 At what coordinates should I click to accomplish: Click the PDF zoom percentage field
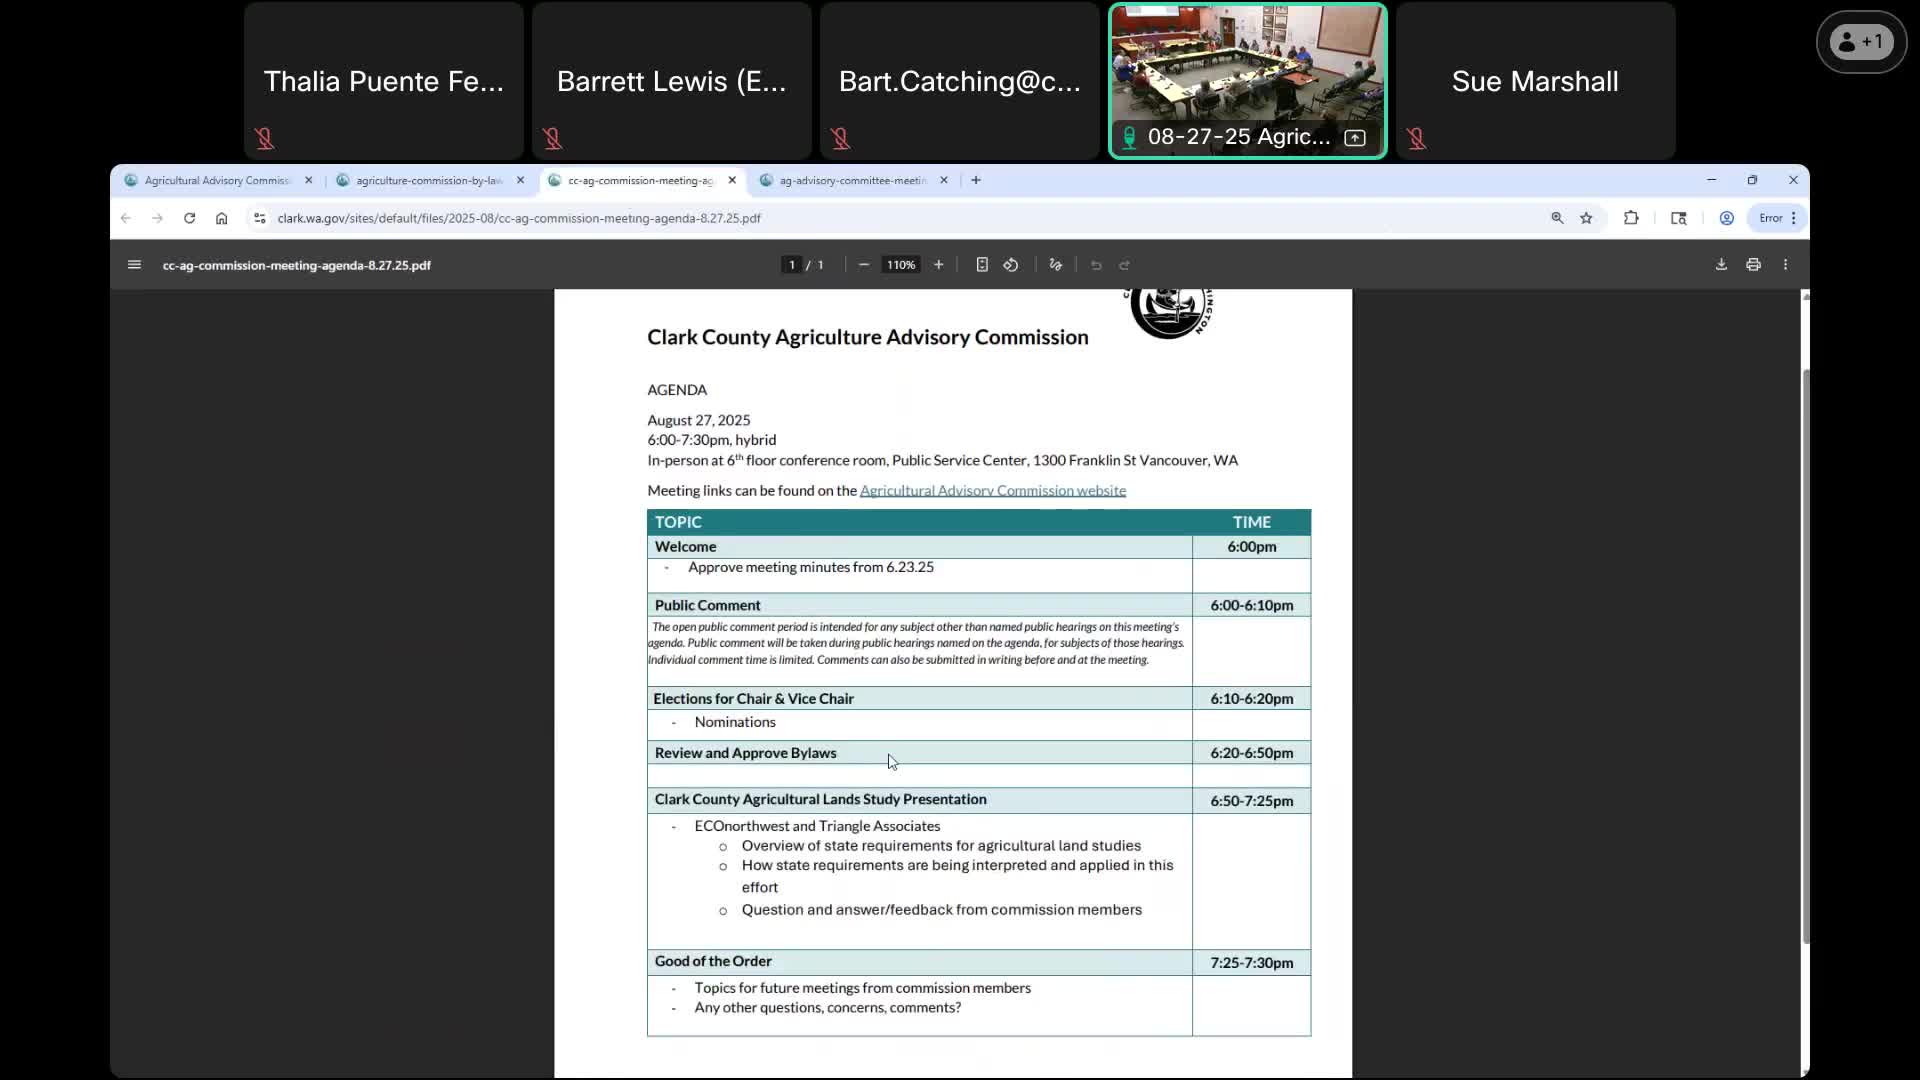(900, 265)
